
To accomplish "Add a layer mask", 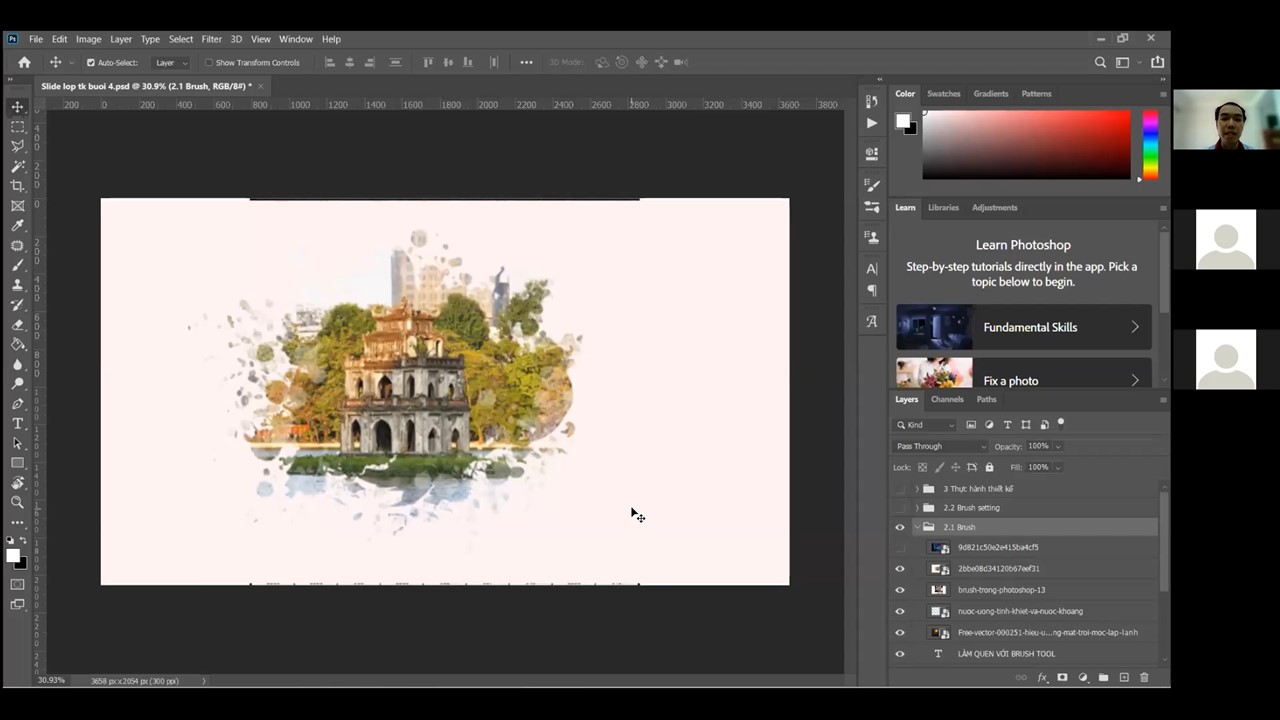I will 1062,678.
